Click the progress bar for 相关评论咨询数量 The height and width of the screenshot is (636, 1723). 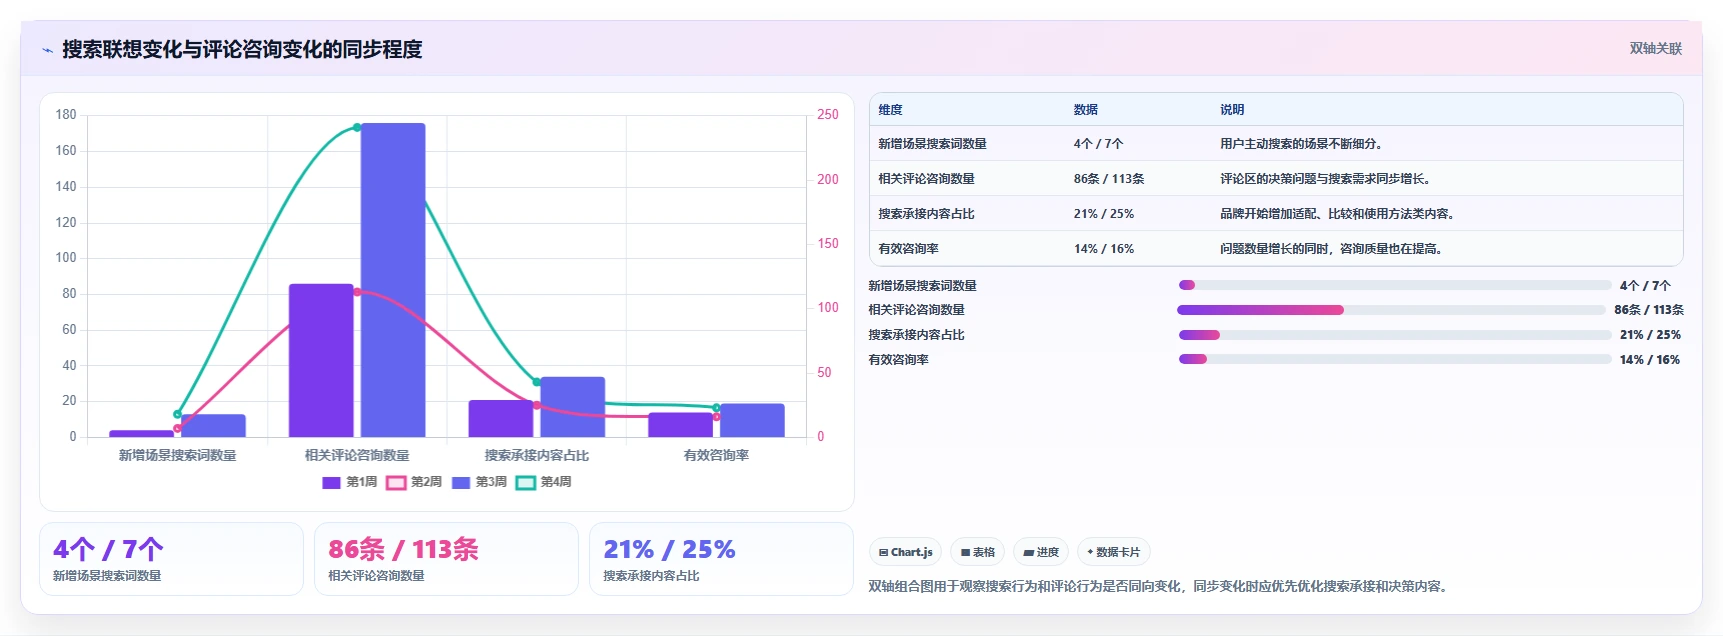(x=1391, y=310)
